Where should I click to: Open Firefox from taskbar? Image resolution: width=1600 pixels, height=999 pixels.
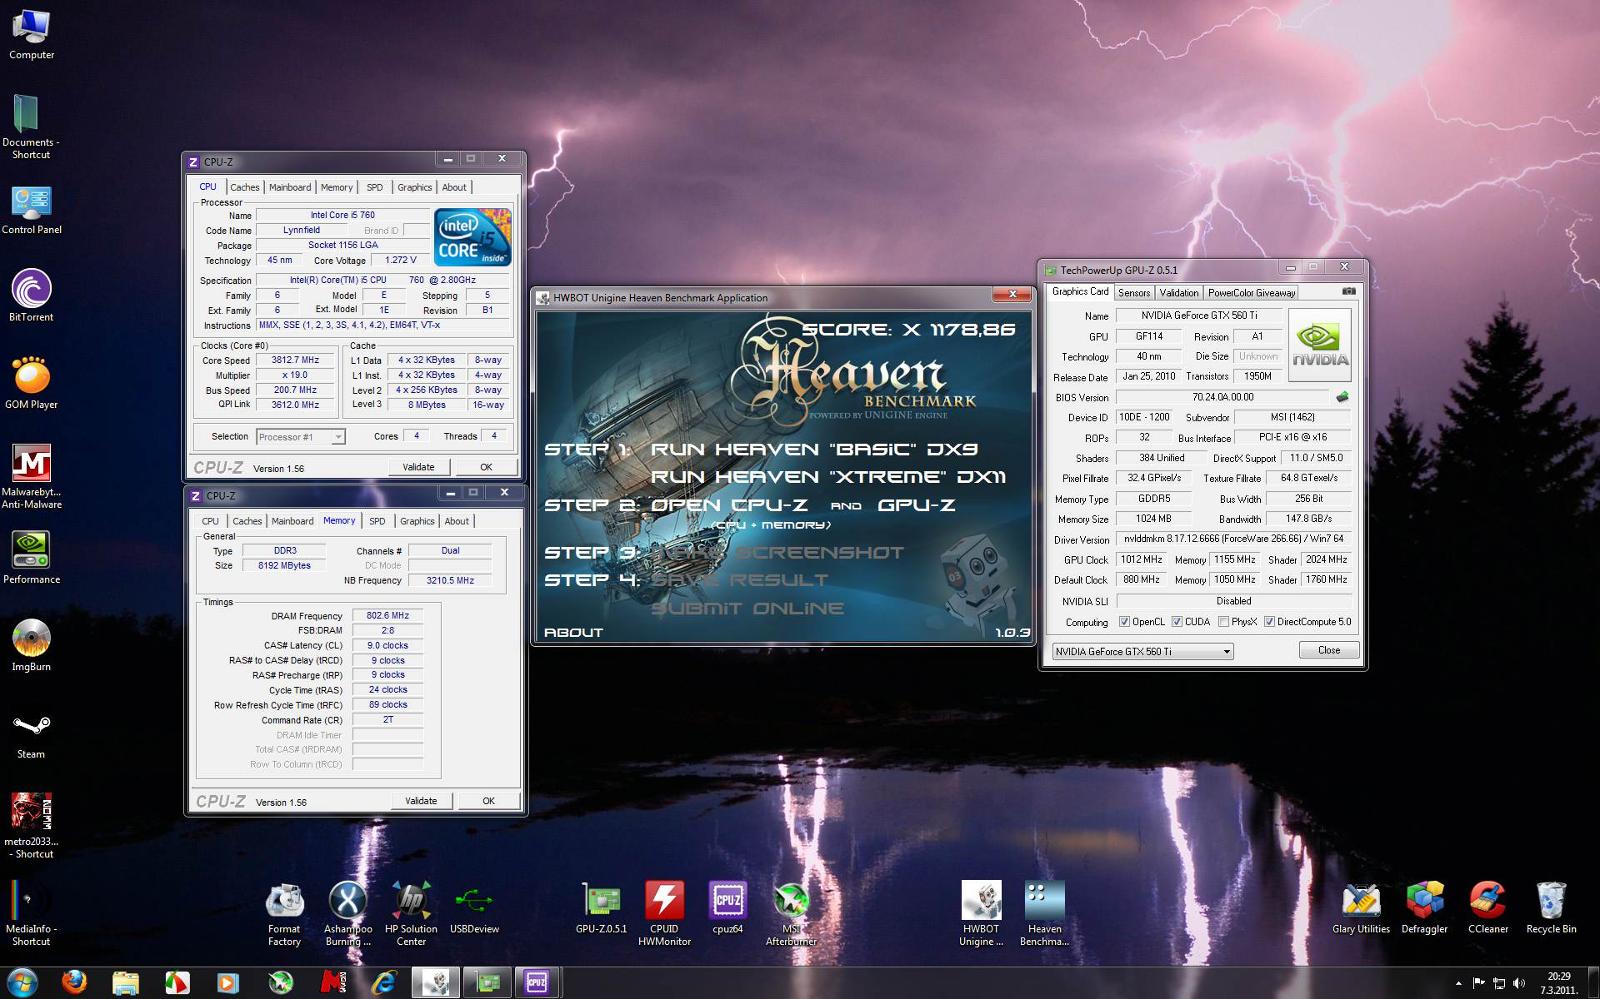point(74,982)
